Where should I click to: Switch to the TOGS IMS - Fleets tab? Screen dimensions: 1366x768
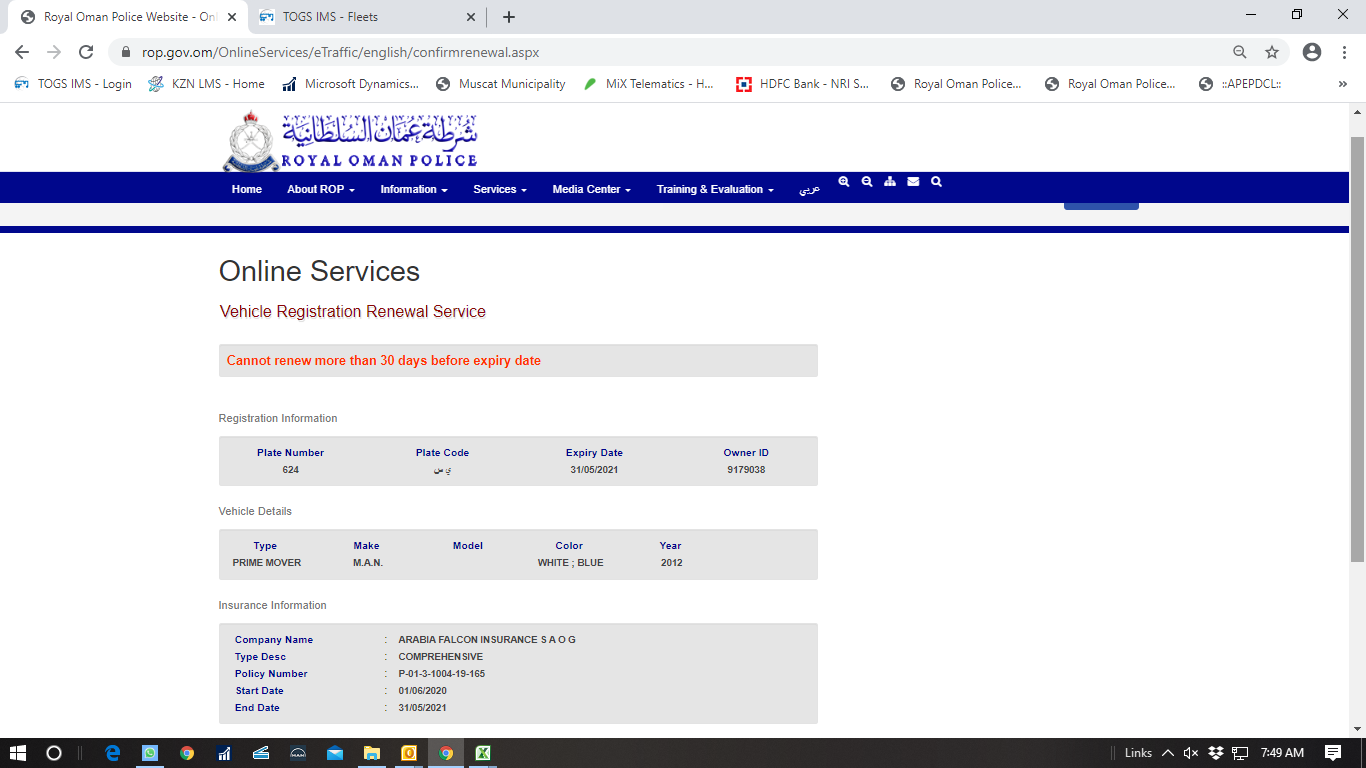360,17
